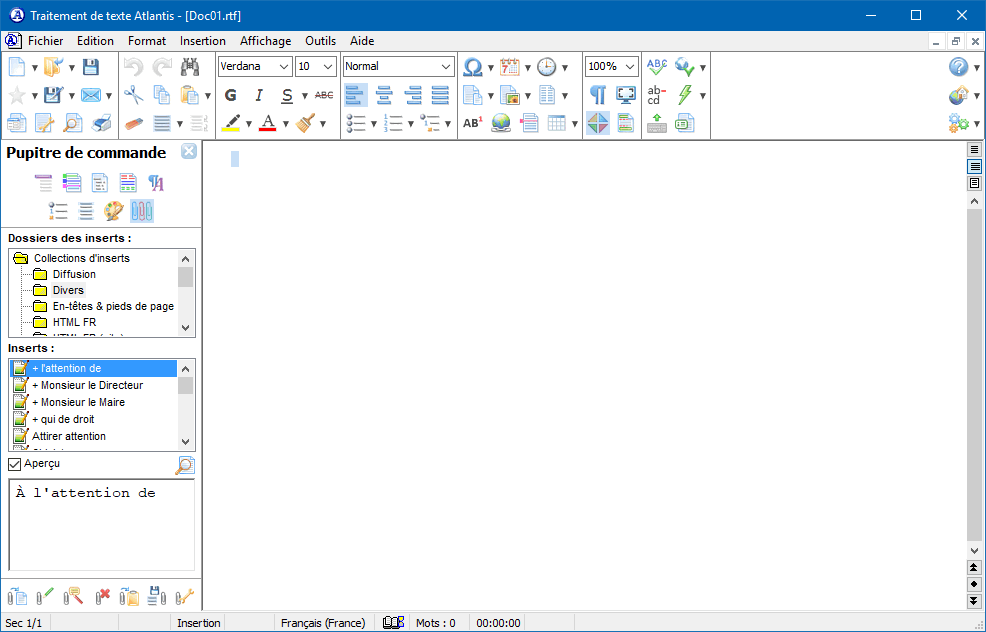Click the floppy disk save icon
This screenshot has height=632, width=986.
pyautogui.click(x=91, y=67)
